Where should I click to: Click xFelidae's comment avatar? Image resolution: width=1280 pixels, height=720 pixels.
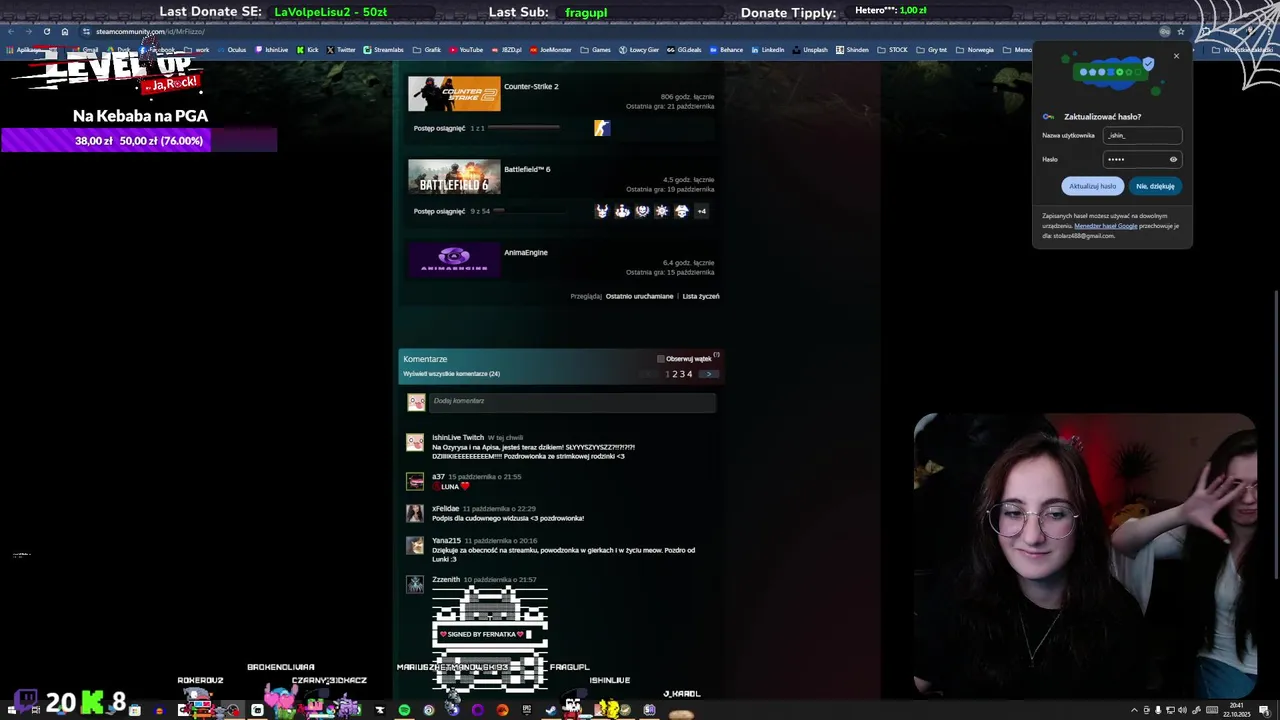pos(415,513)
